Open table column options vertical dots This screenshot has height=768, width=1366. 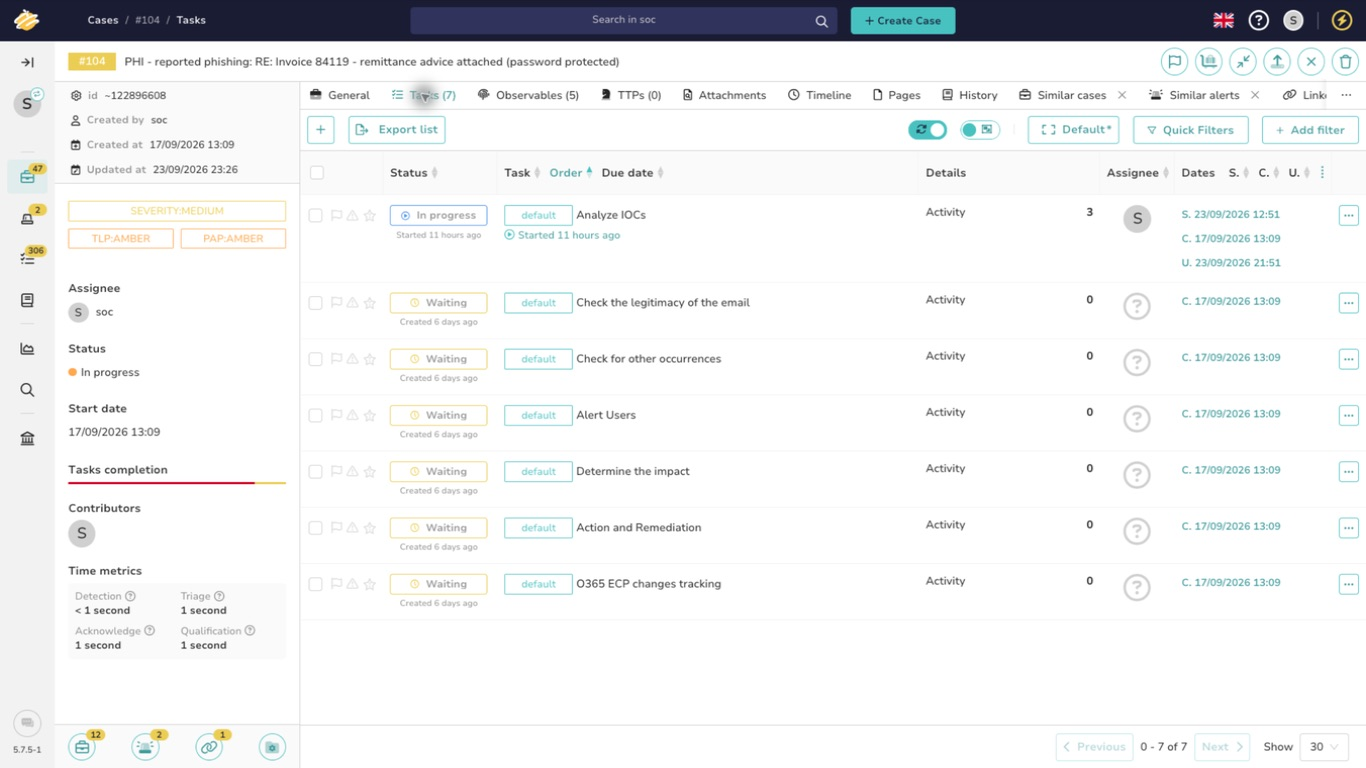coord(1322,173)
